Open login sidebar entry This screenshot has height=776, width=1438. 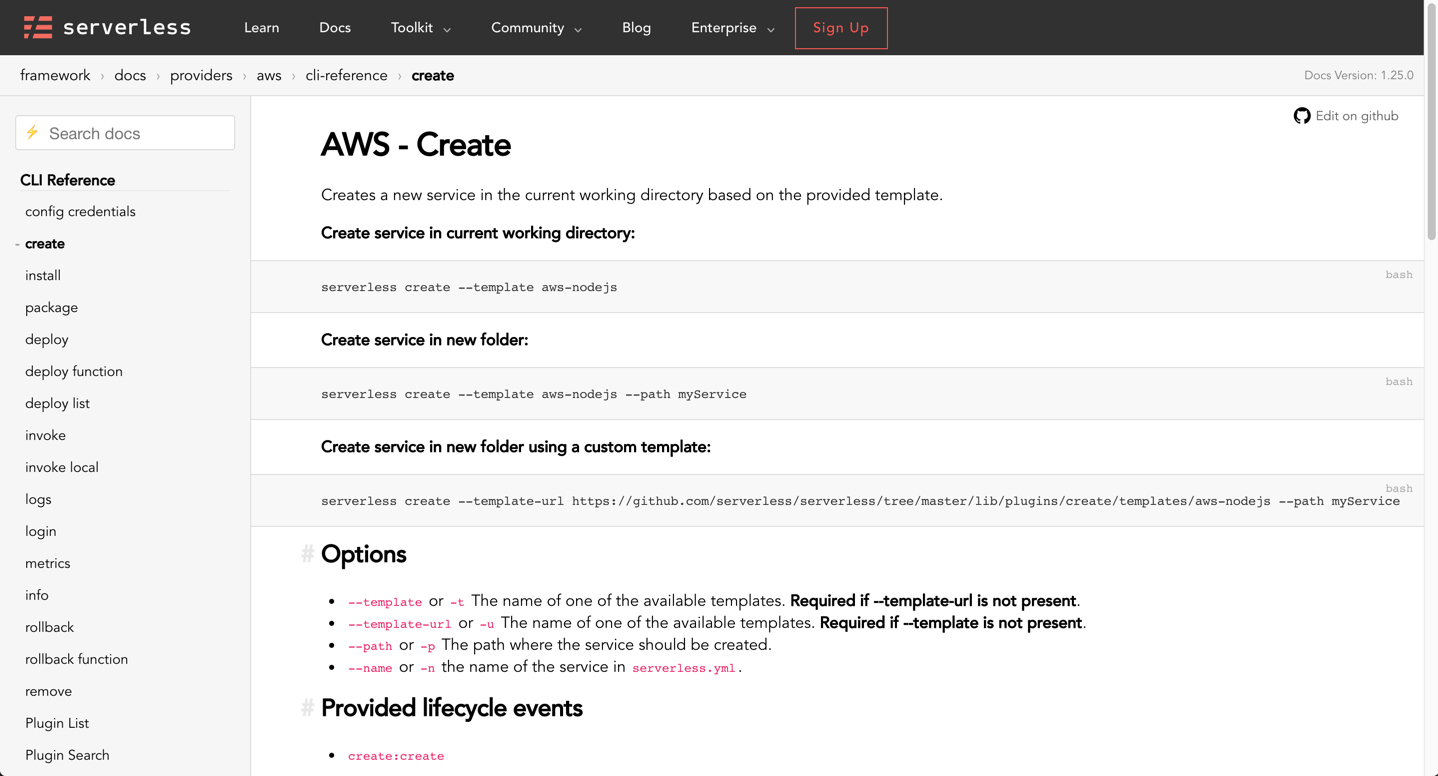[41, 532]
